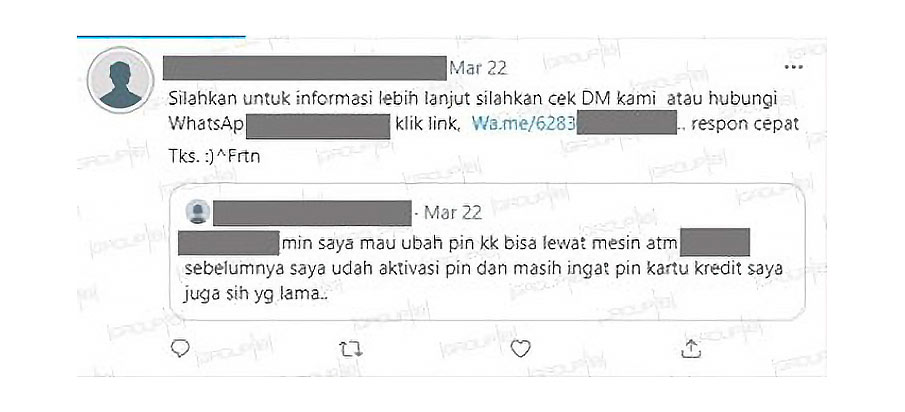This screenshot has width=905, height=412.
Task: Click the redacted username in quoted tweet
Action: point(312,213)
